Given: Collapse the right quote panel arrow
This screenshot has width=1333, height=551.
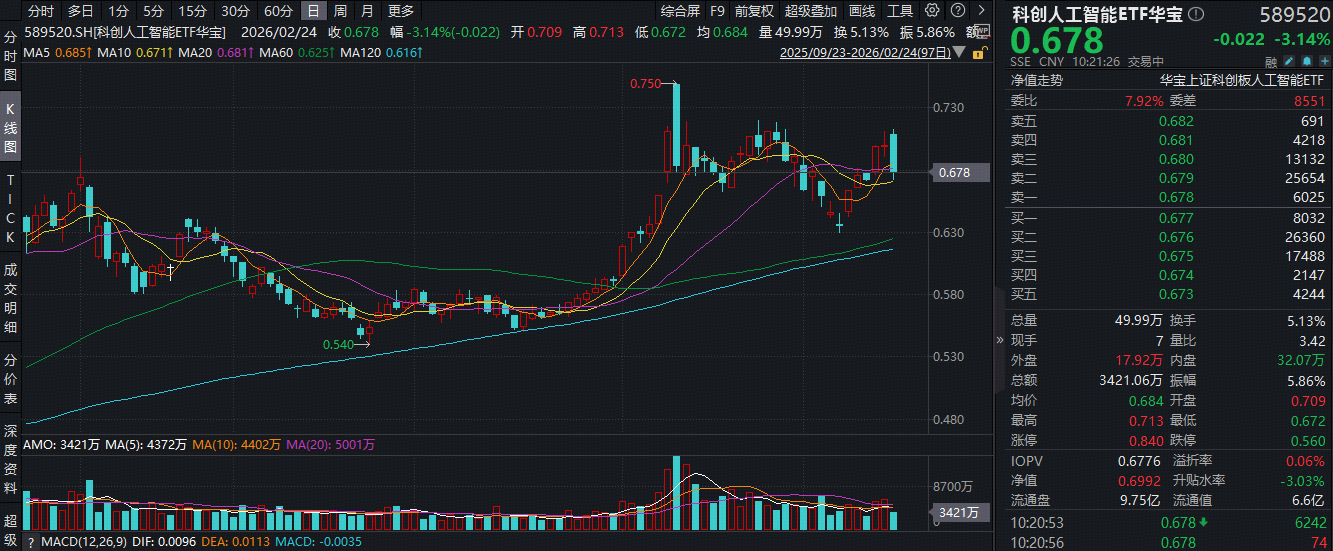Looking at the screenshot, I should [x=997, y=340].
